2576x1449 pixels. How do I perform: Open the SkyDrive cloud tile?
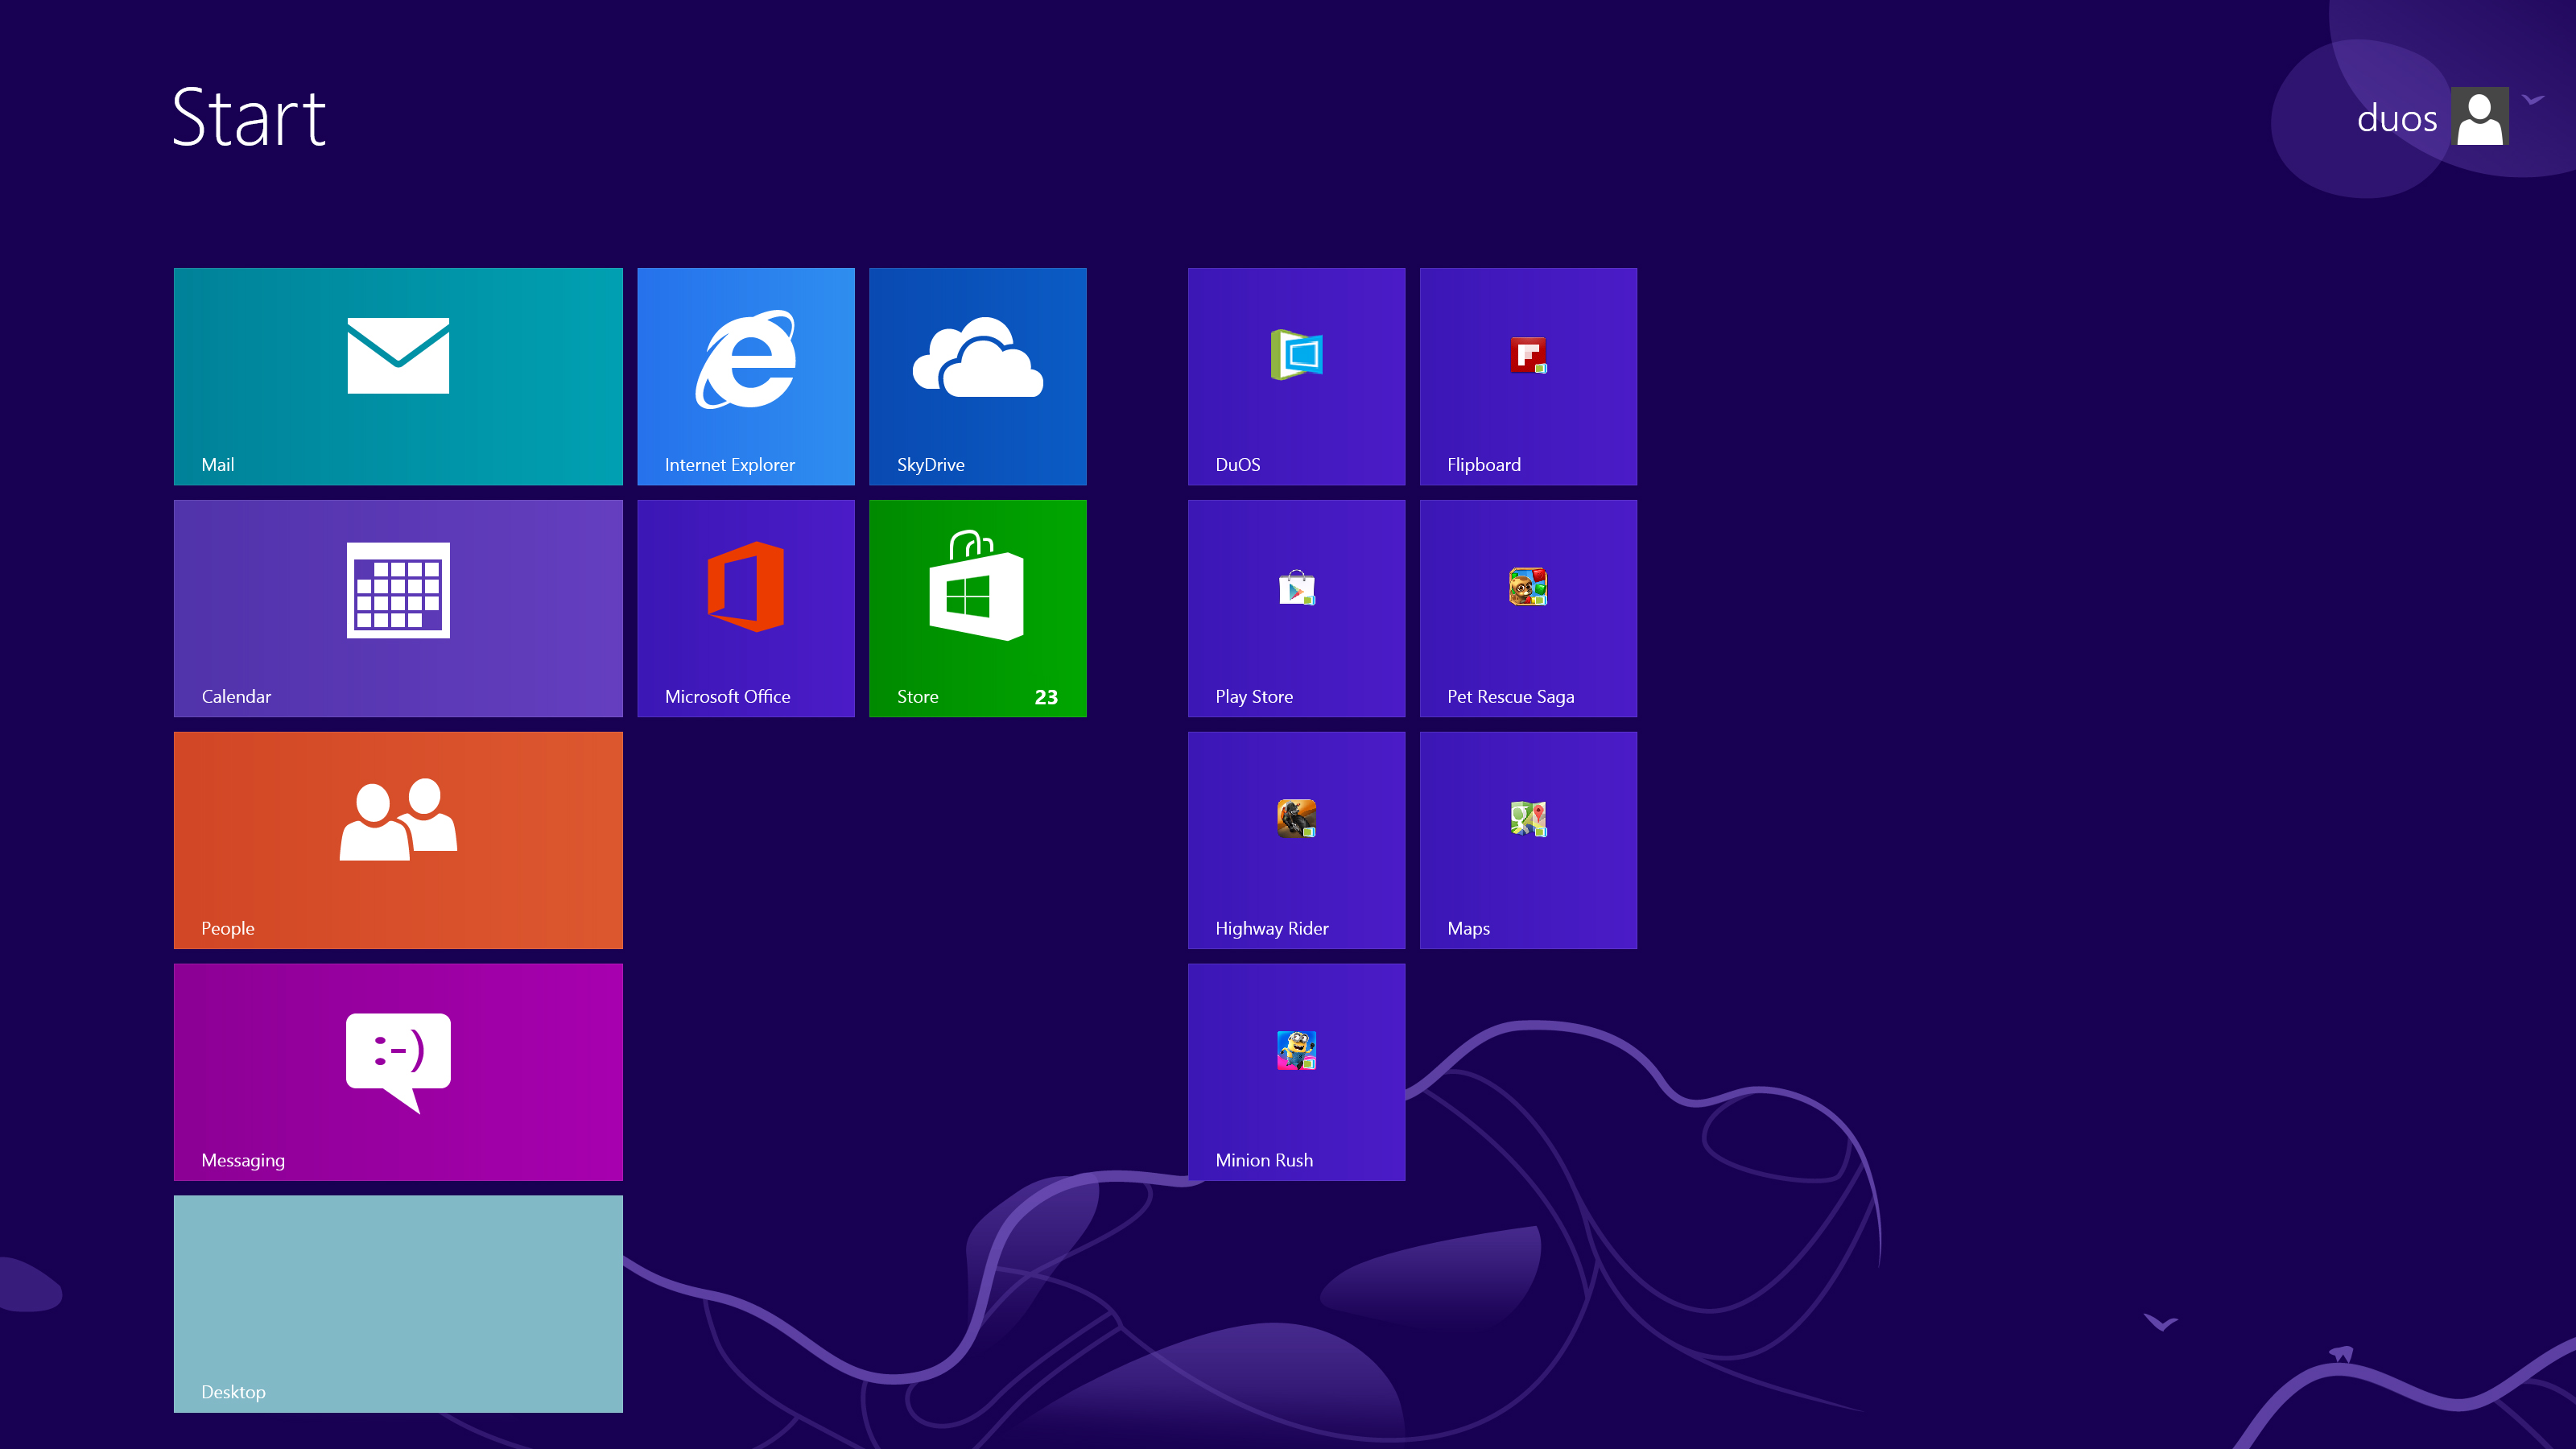pos(978,376)
